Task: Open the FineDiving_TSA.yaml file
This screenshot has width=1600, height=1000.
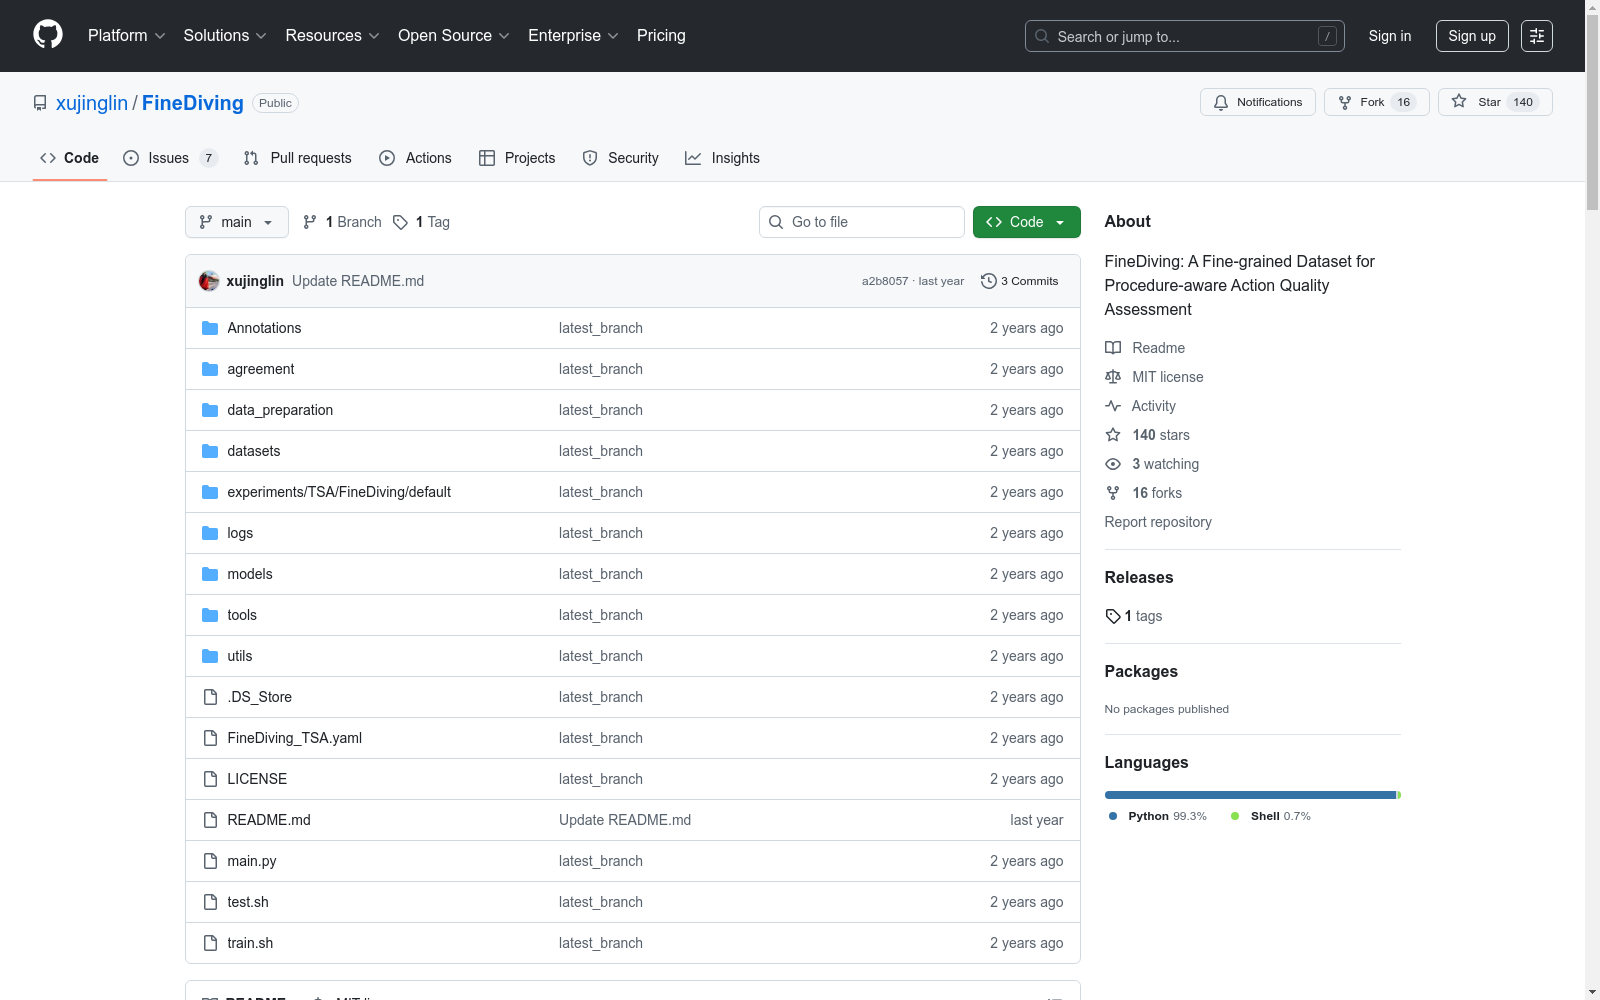Action: [x=295, y=738]
